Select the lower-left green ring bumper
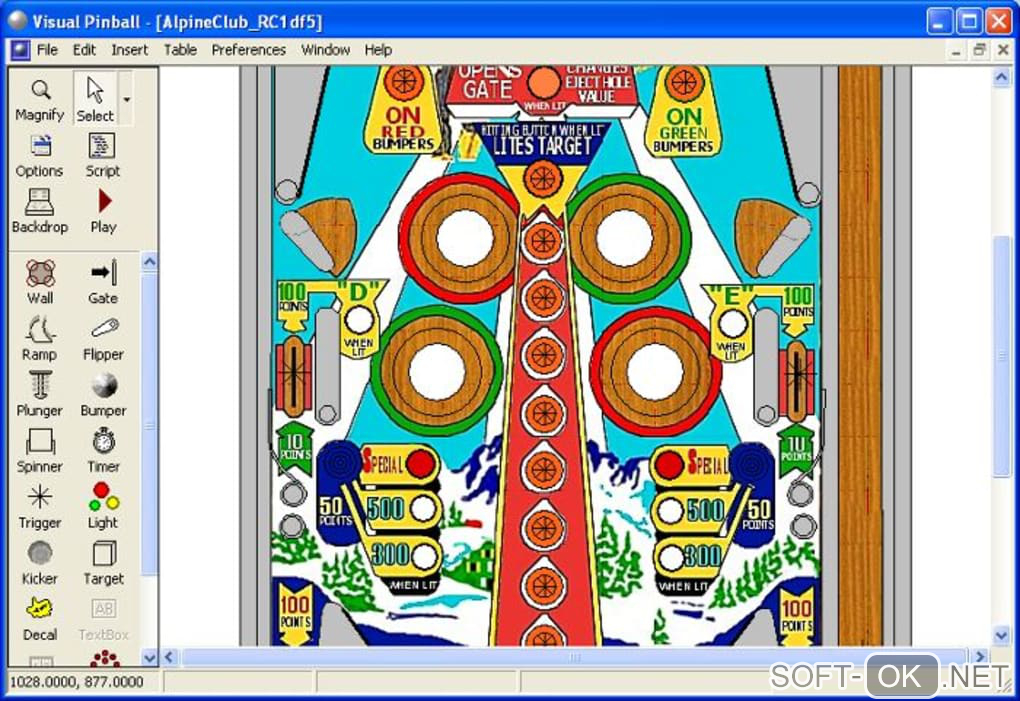The height and width of the screenshot is (701, 1020). click(437, 371)
